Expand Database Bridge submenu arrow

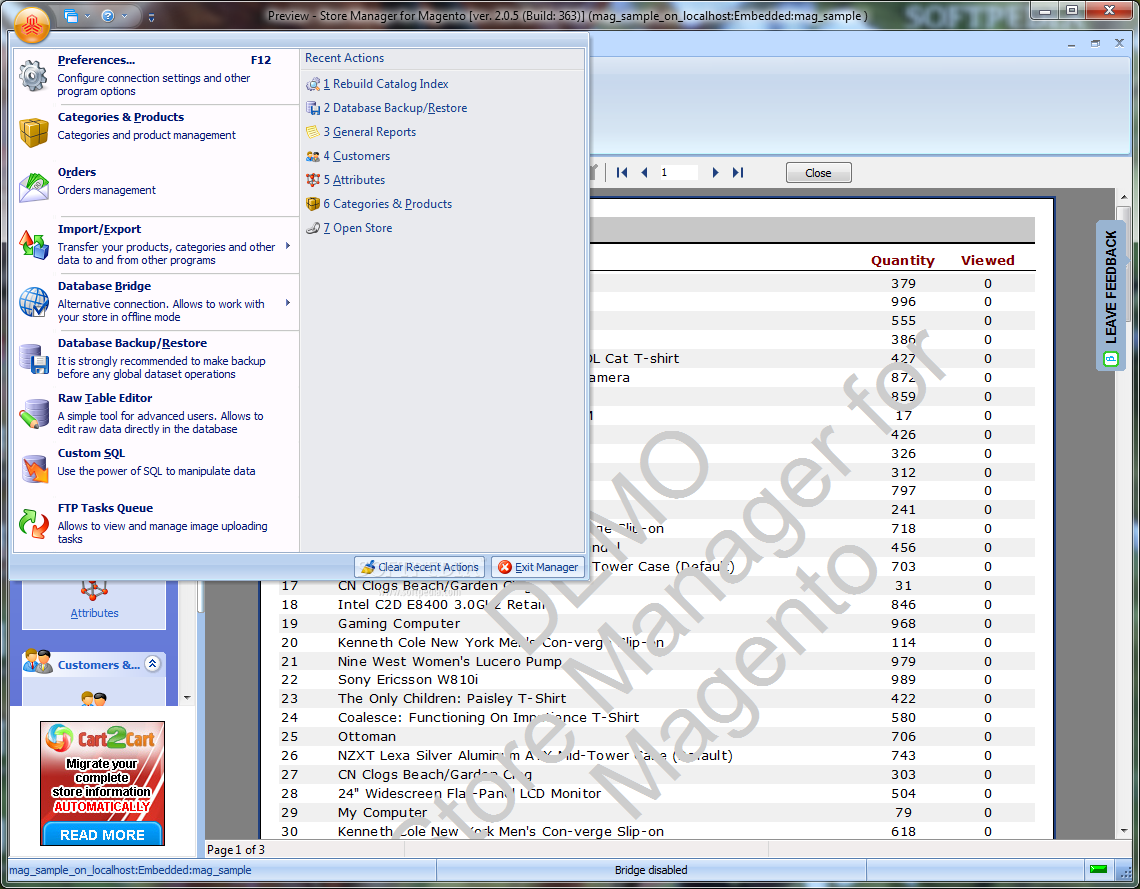click(x=288, y=302)
